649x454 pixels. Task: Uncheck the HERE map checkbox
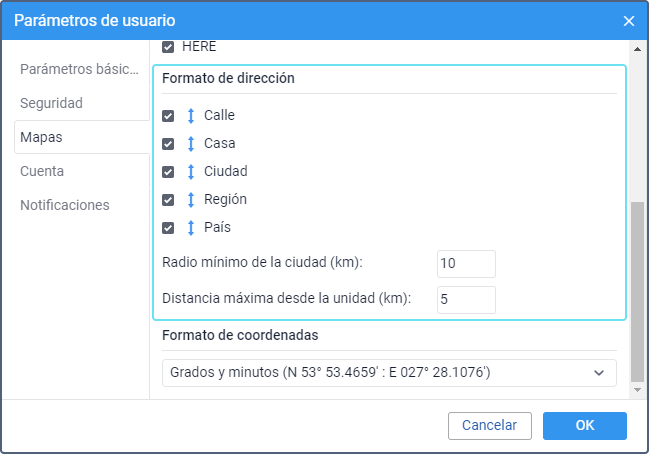[x=168, y=47]
